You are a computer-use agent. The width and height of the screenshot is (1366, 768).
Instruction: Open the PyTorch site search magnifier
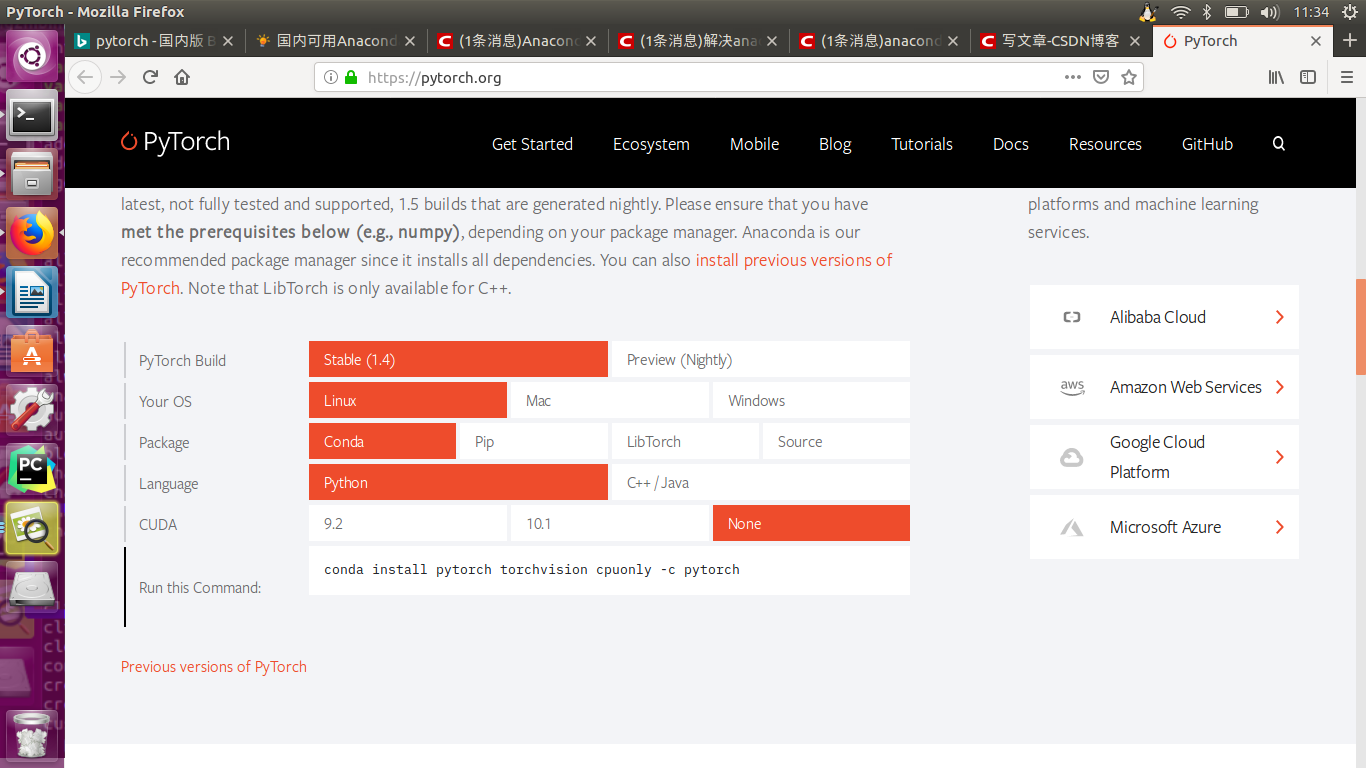click(x=1278, y=144)
